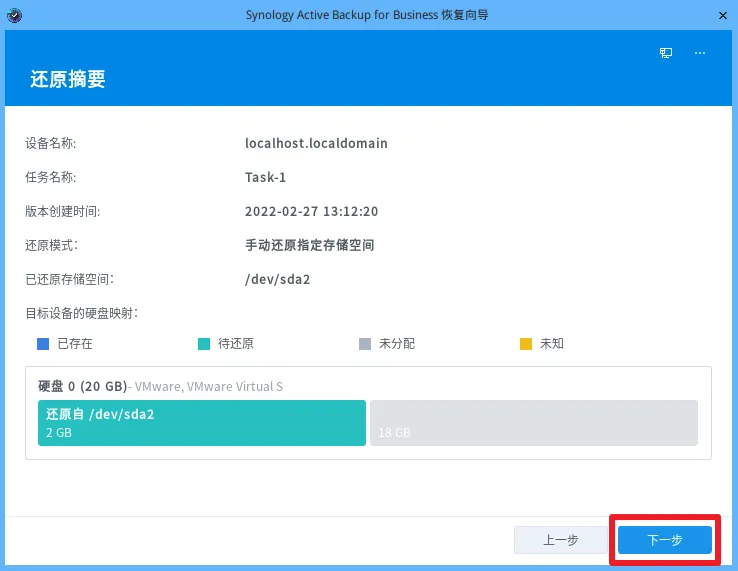Click the 任务名称 label

[x=51, y=177]
